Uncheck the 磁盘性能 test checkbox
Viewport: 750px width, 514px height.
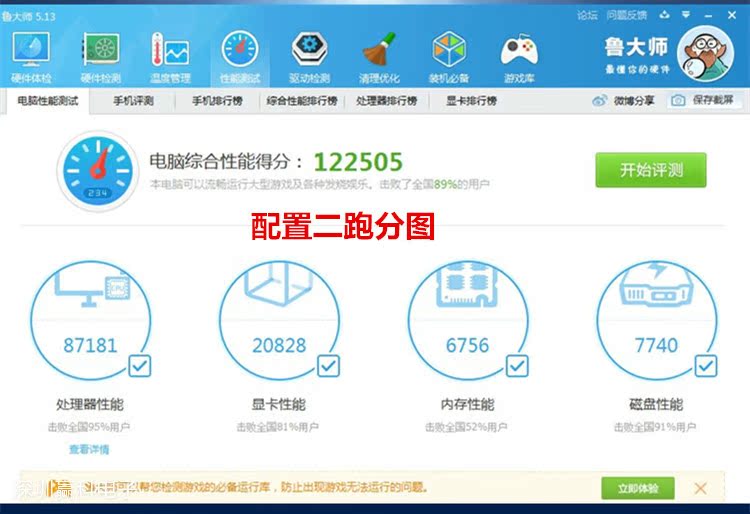(706, 366)
